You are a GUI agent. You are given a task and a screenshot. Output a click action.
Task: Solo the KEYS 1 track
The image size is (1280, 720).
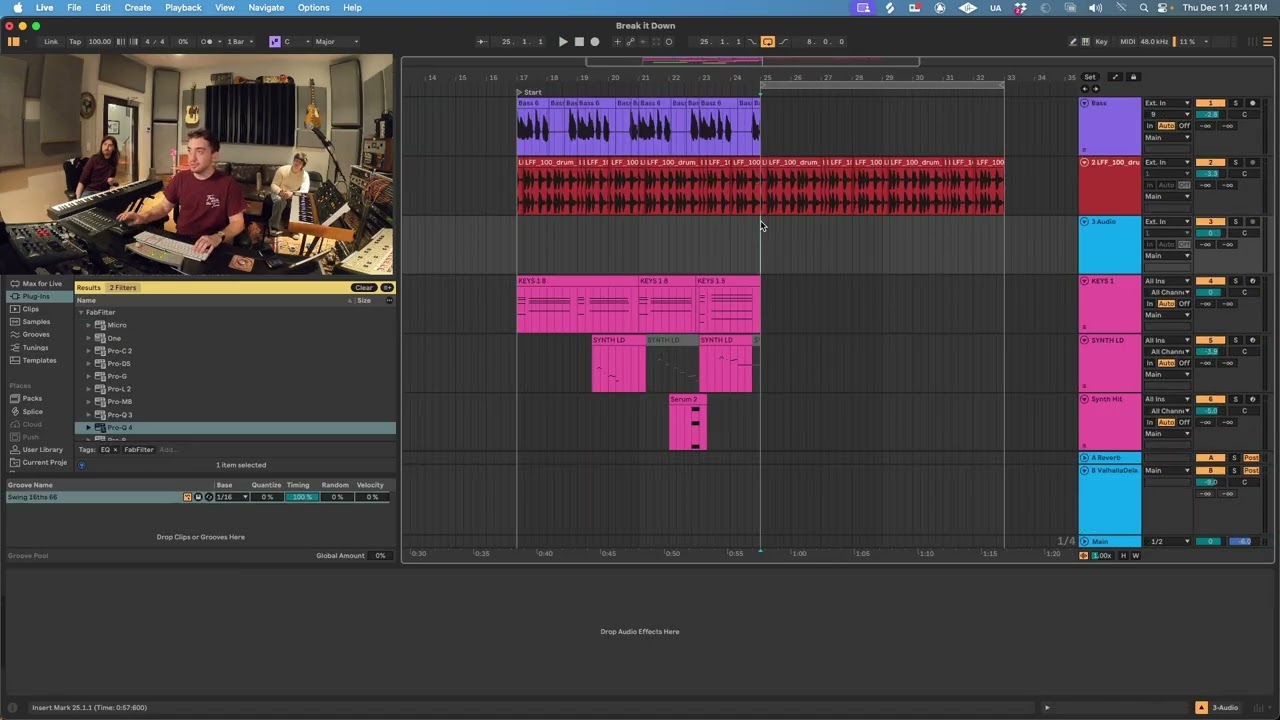[1235, 281]
